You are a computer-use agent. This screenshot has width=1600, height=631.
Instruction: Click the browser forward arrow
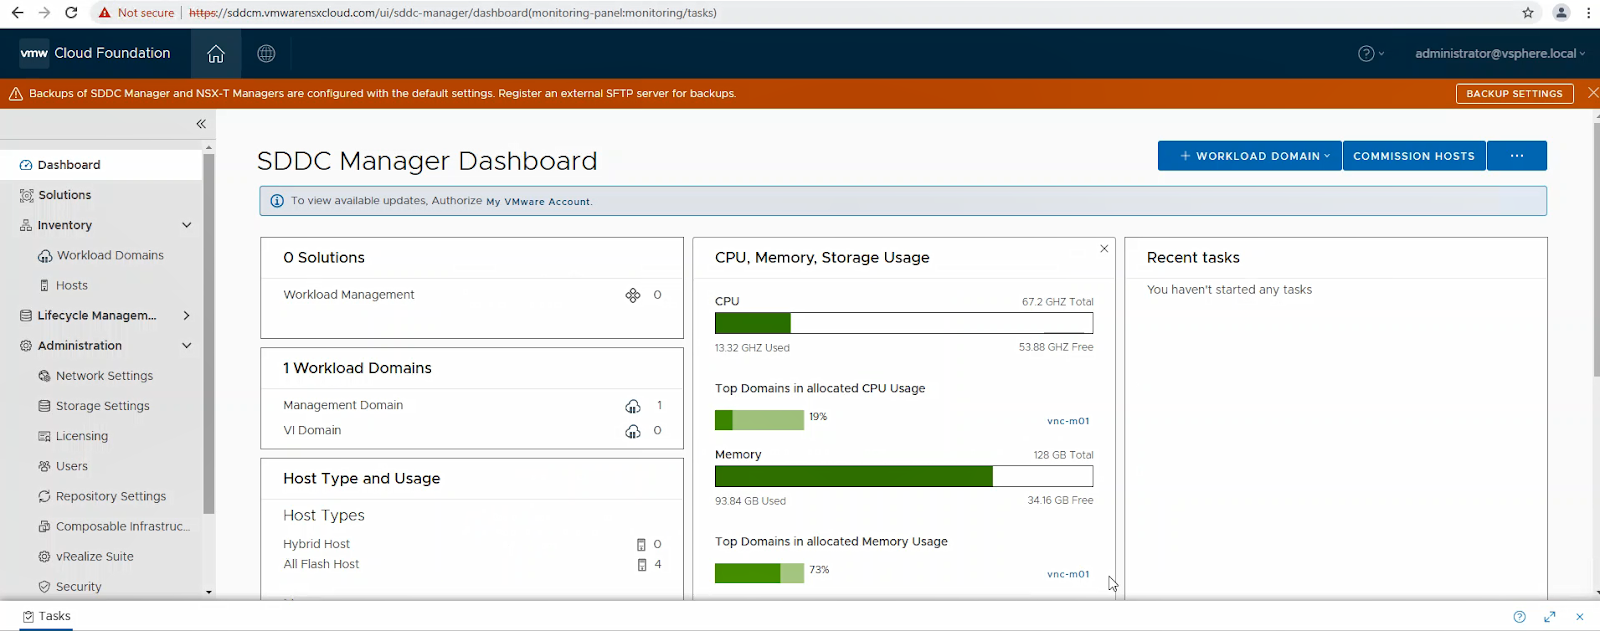point(44,13)
